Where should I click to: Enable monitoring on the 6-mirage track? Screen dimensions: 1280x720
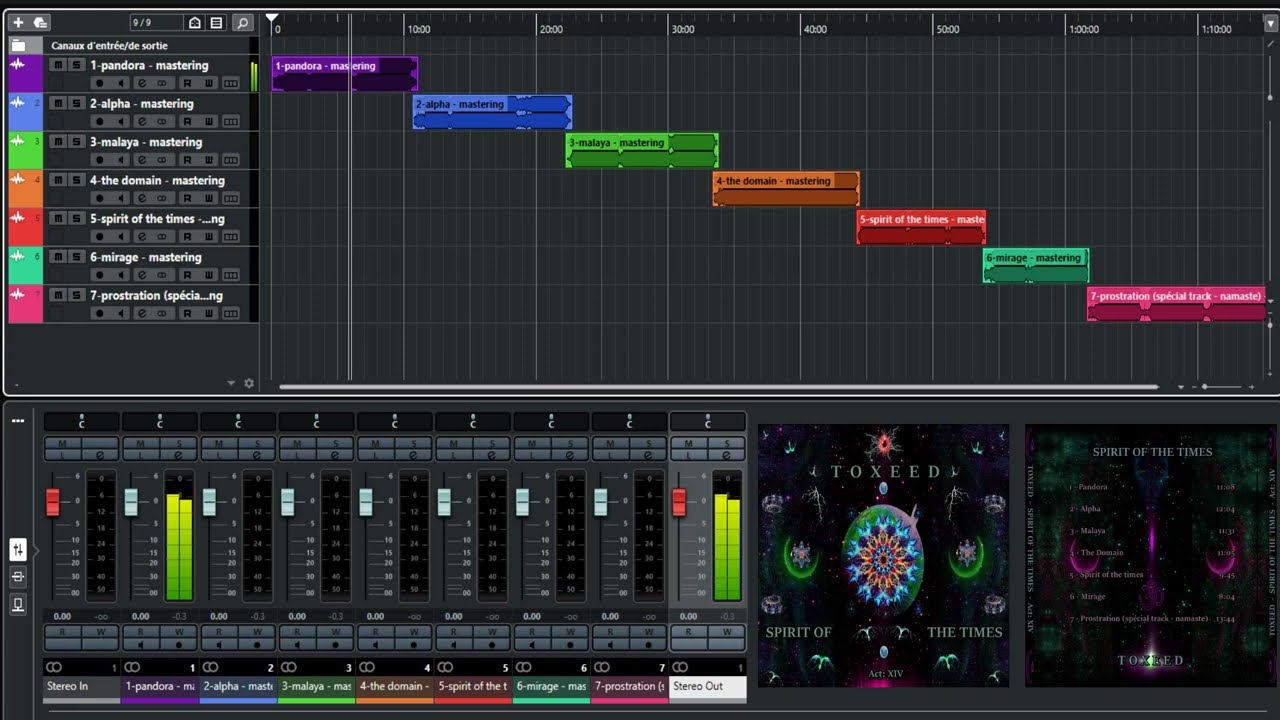tap(121, 275)
